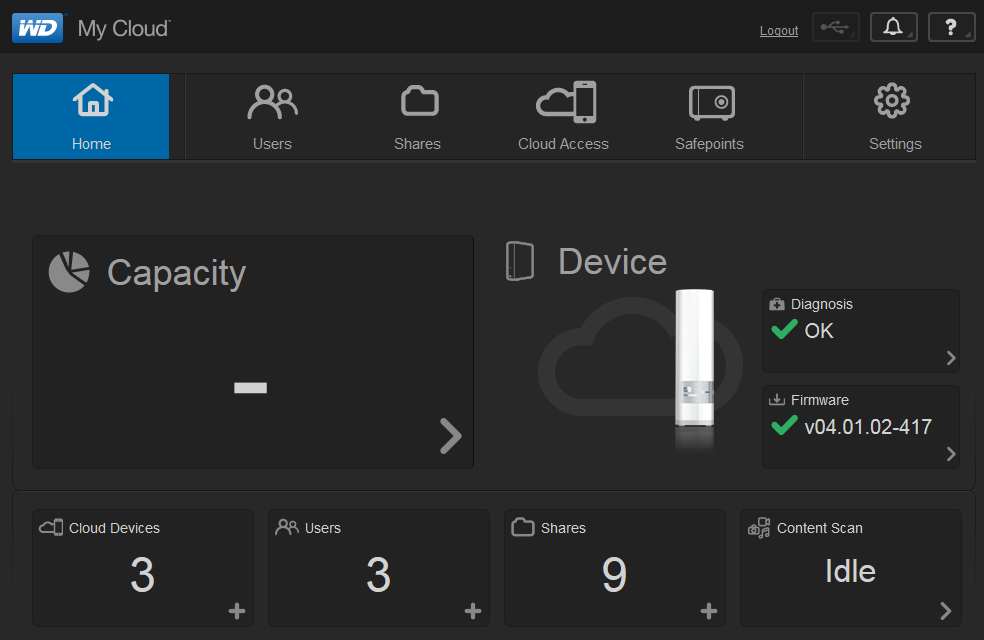
Task: Click the My Cloud title text
Action: (x=124, y=29)
